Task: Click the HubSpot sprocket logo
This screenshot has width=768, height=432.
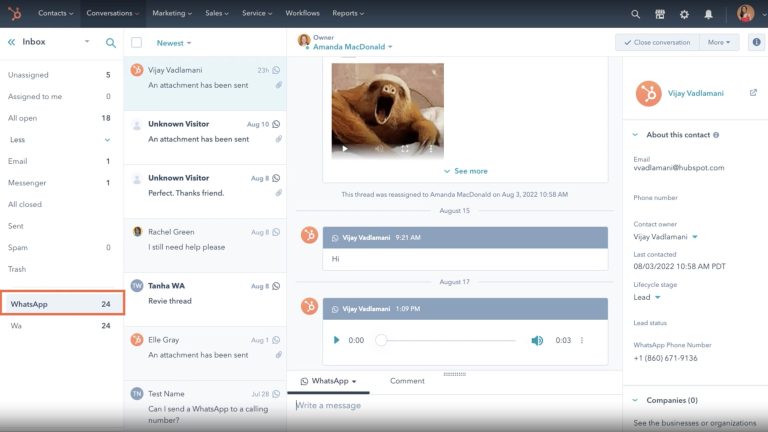Action: (15, 13)
